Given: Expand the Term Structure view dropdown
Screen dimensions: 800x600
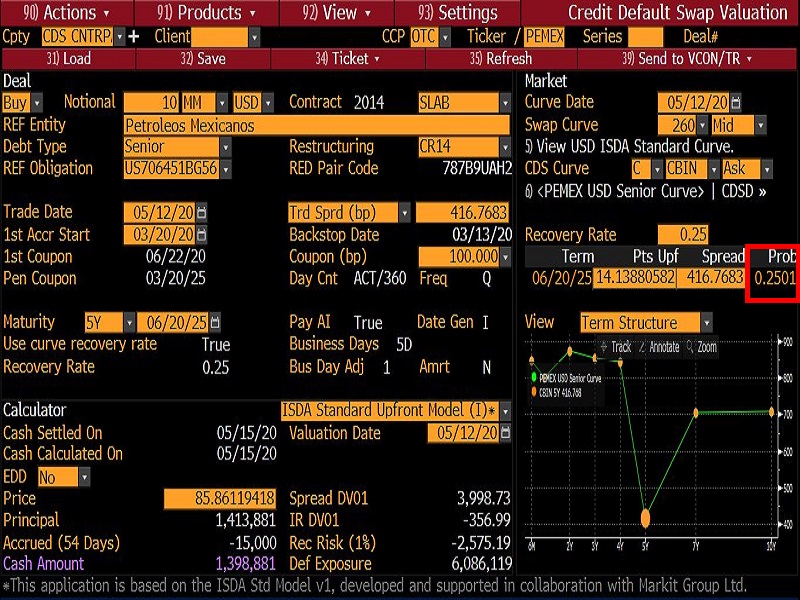Looking at the screenshot, I should click(707, 323).
